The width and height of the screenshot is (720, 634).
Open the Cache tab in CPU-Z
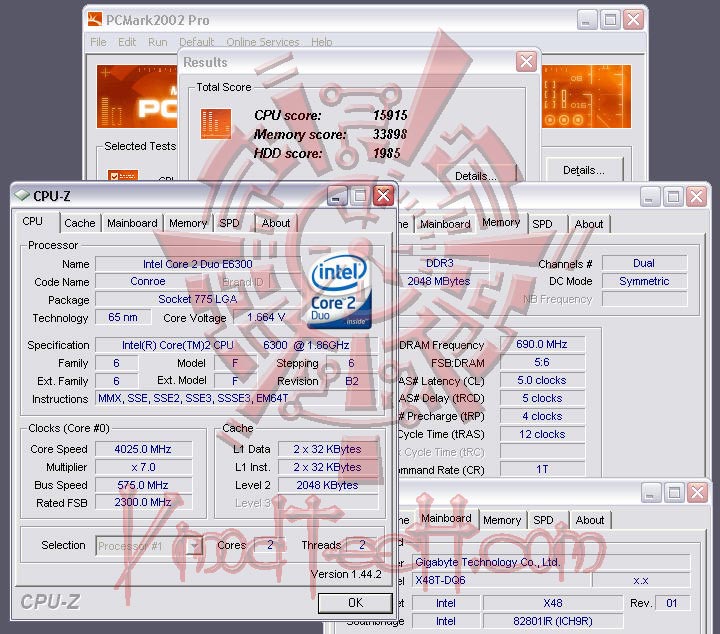79,224
